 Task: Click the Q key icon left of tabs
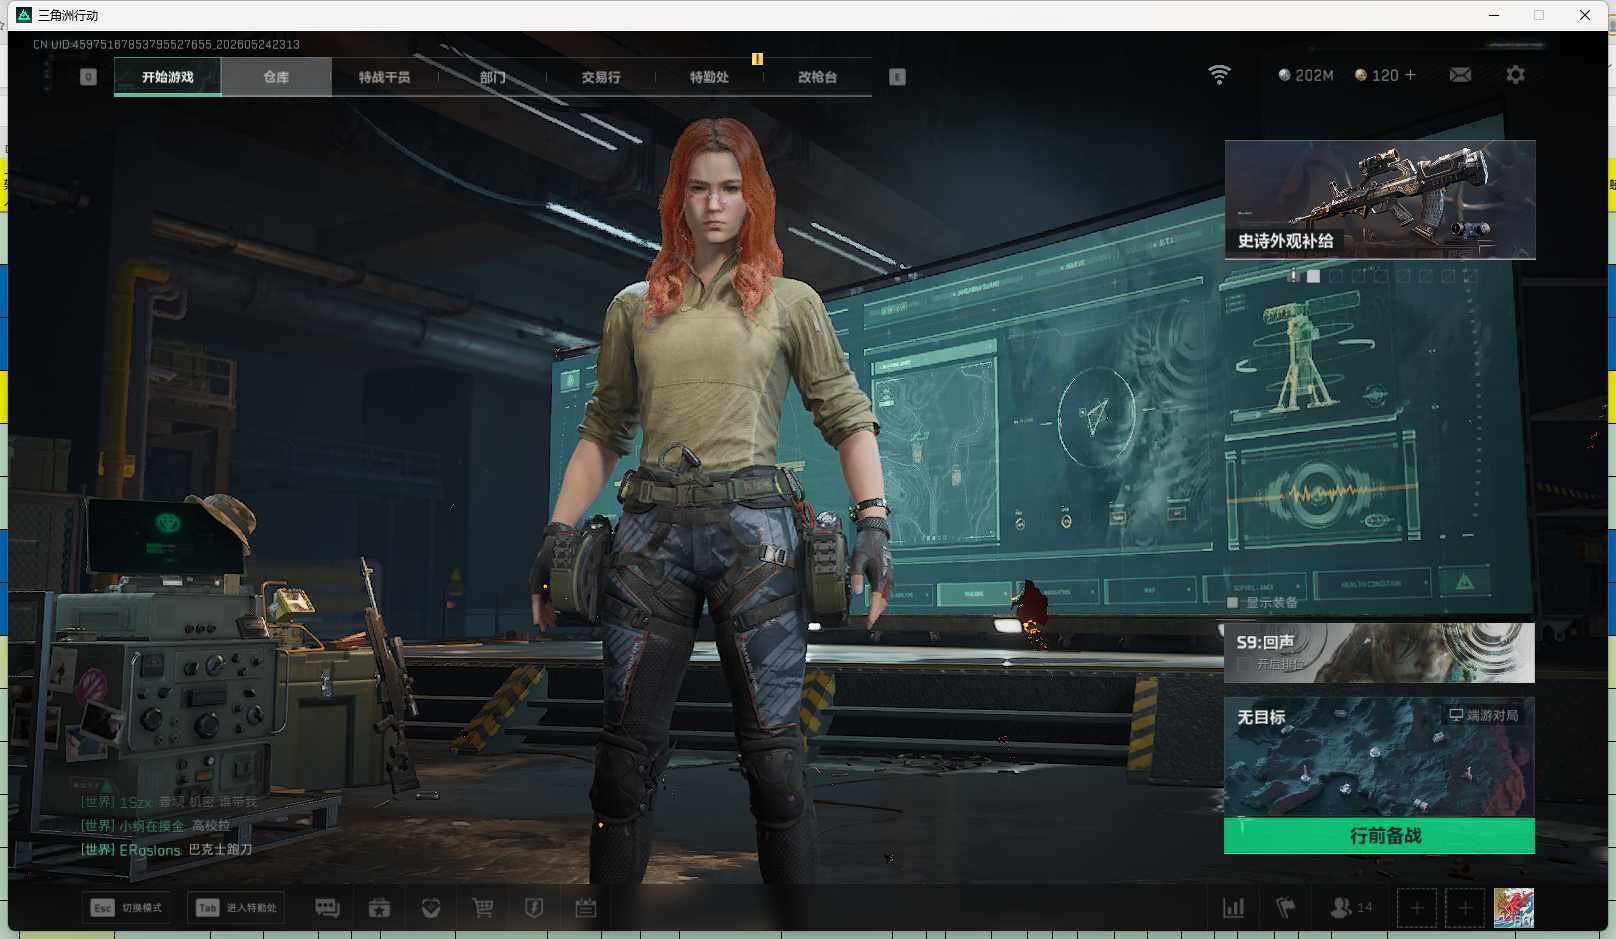tap(88, 77)
